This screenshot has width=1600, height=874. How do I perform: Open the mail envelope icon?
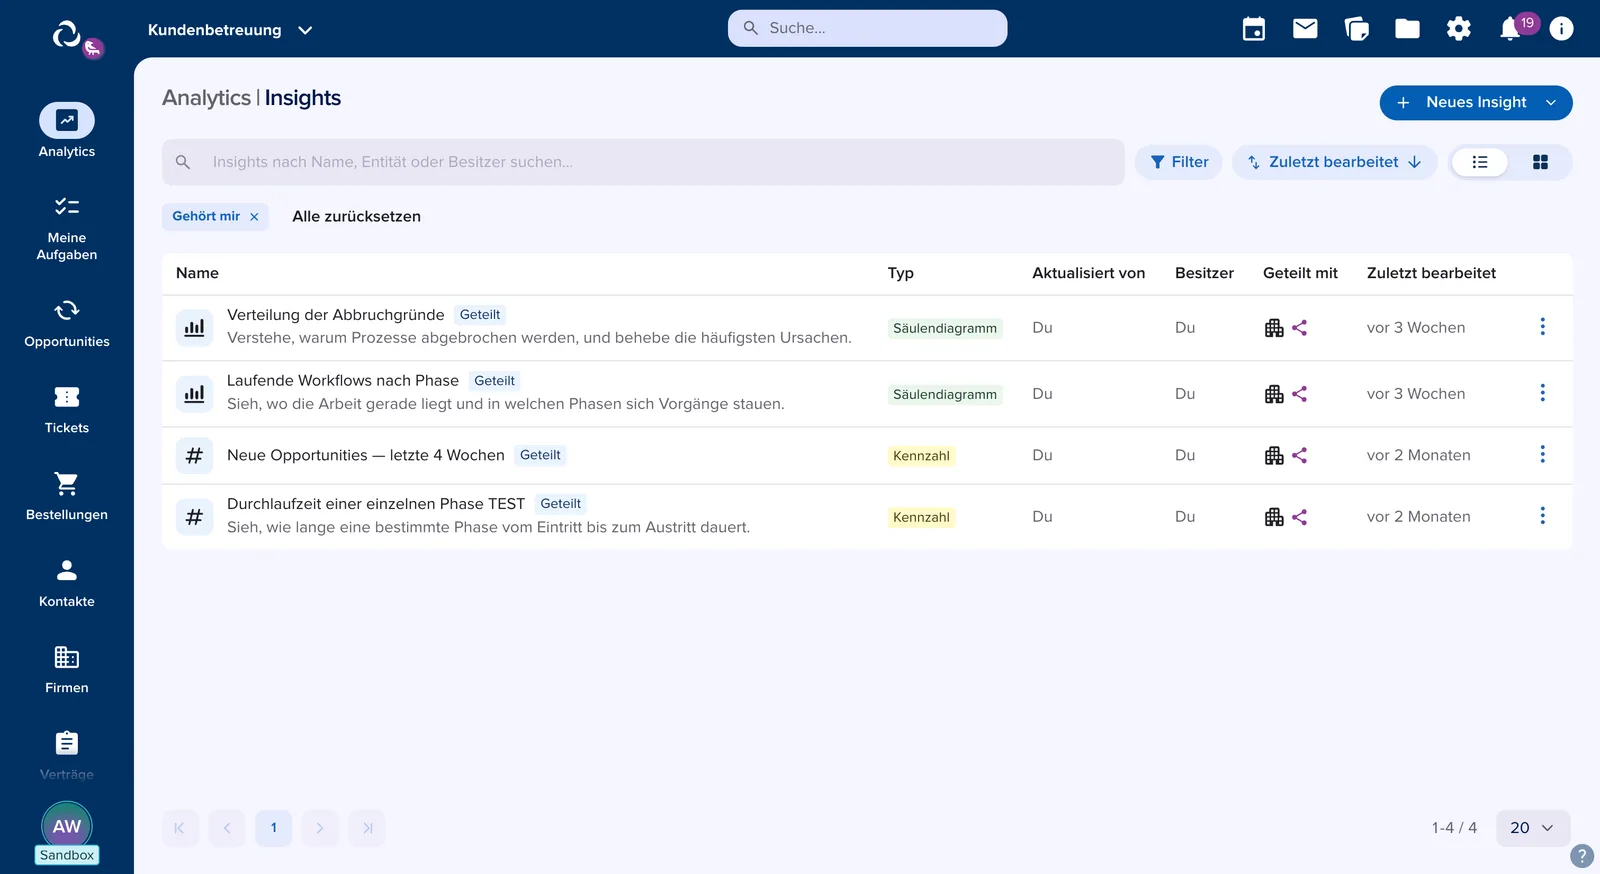coord(1305,29)
